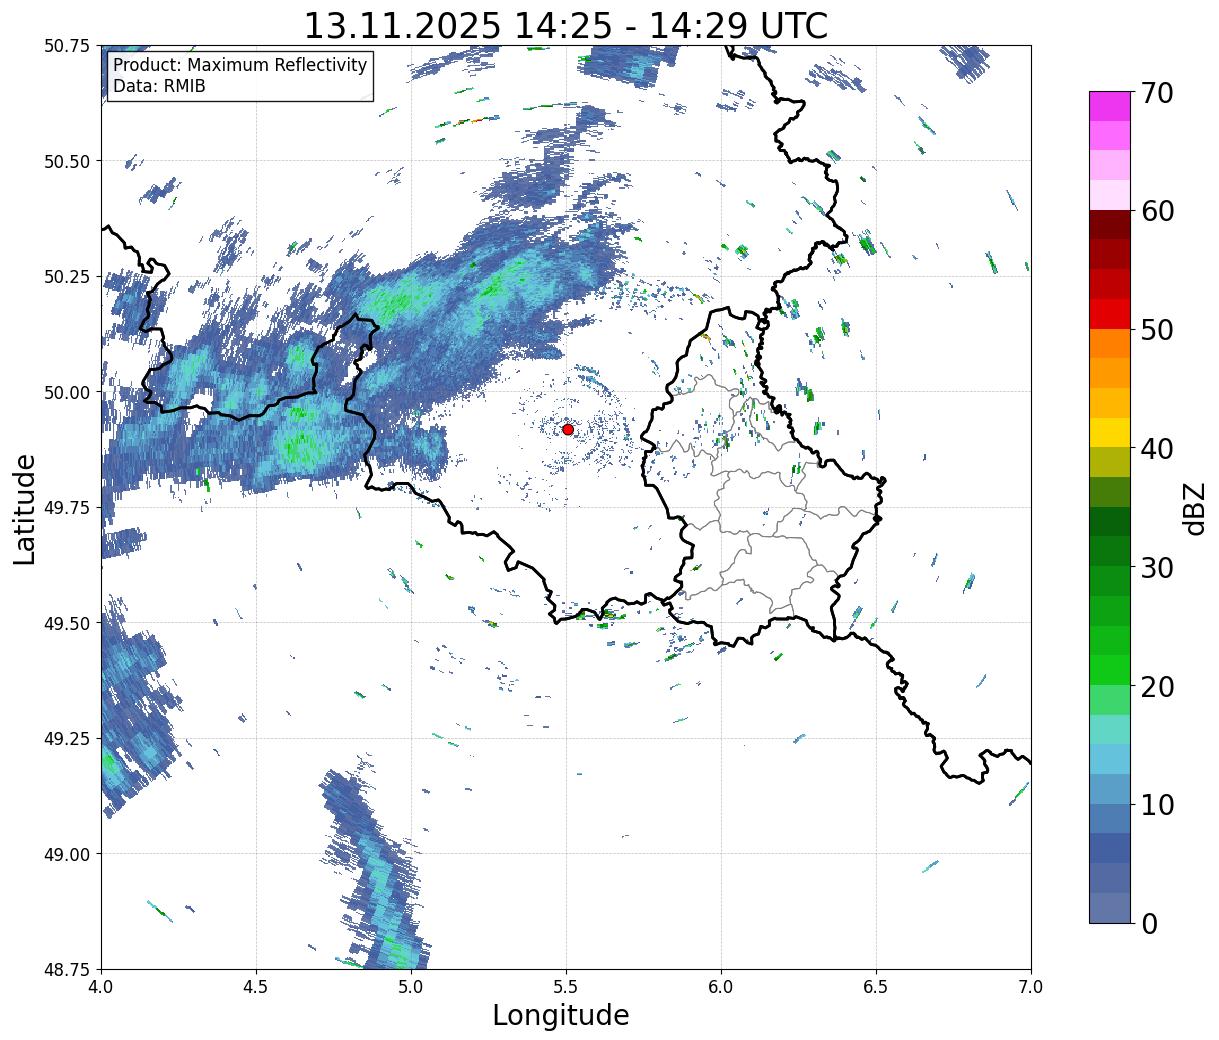Click the longitude tick label 6.5
This screenshot has height=1040, width=1219.
coord(876,987)
